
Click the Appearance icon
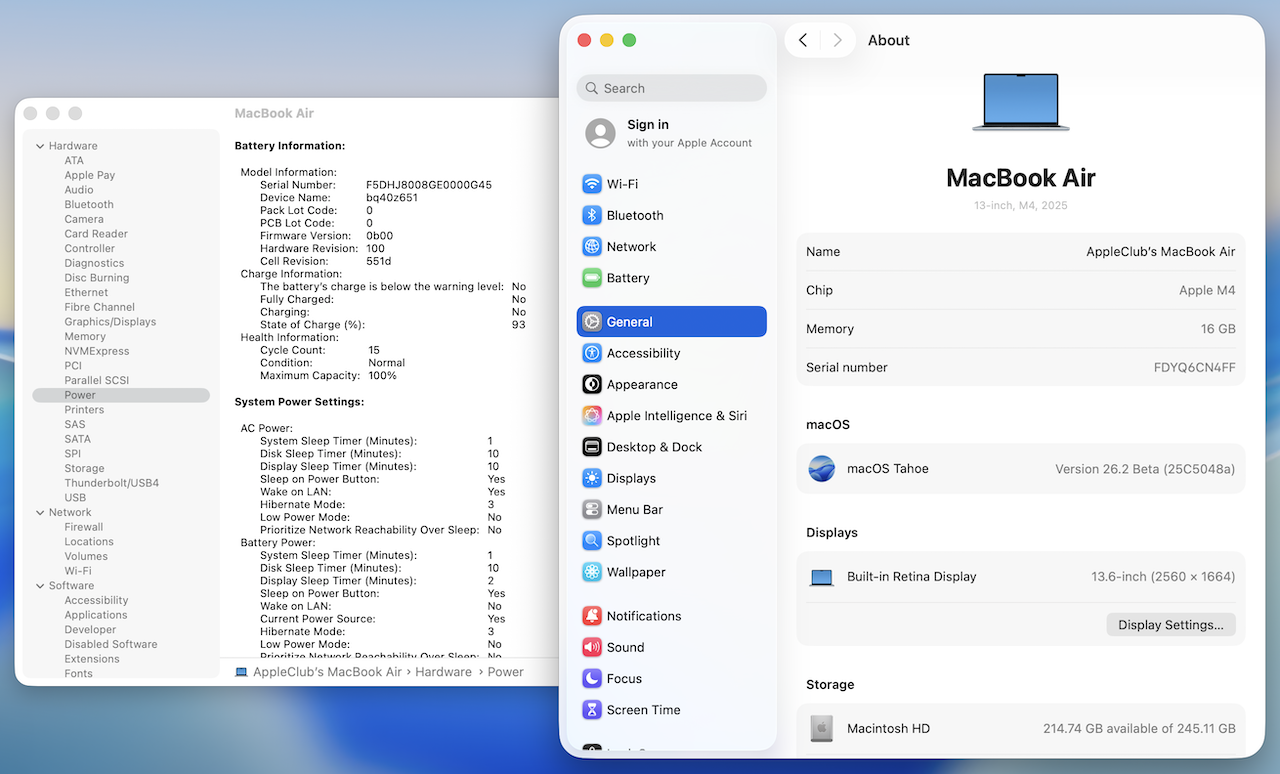click(592, 385)
